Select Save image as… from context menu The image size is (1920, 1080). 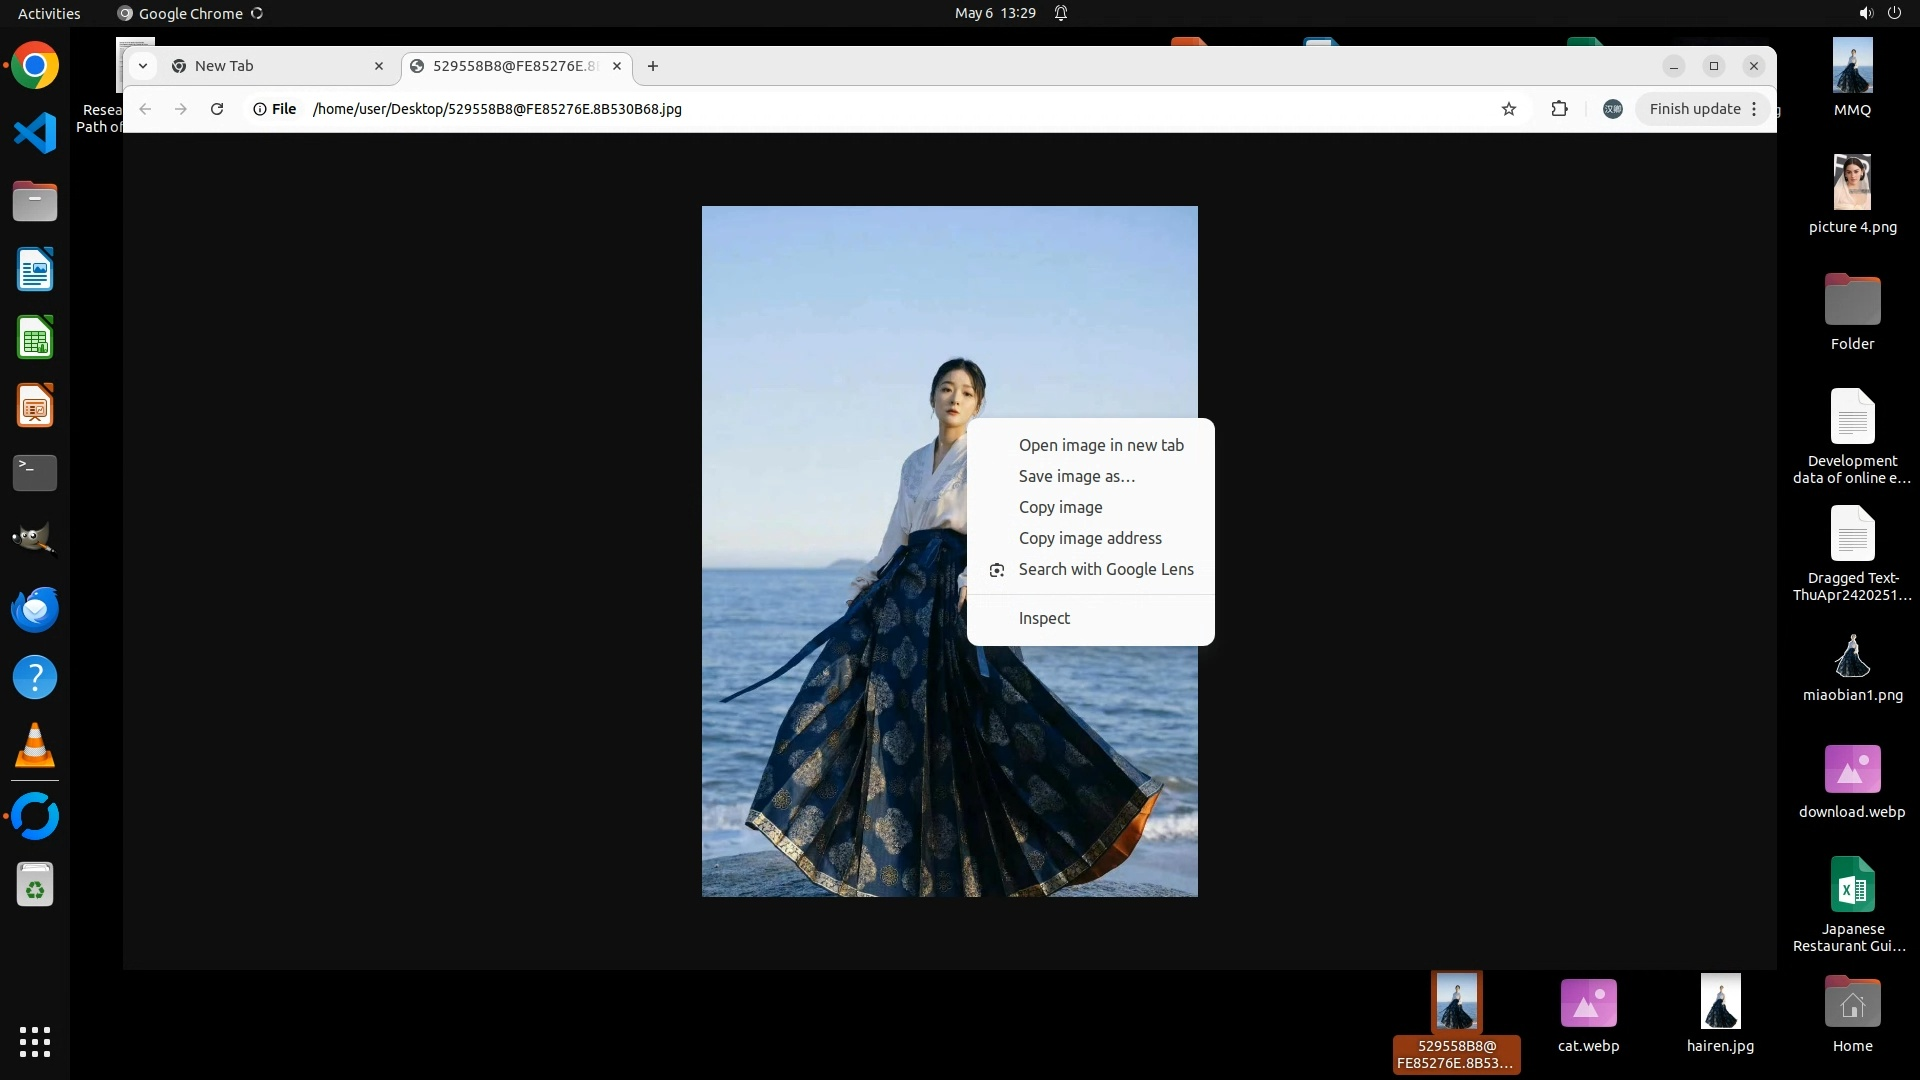1076,476
